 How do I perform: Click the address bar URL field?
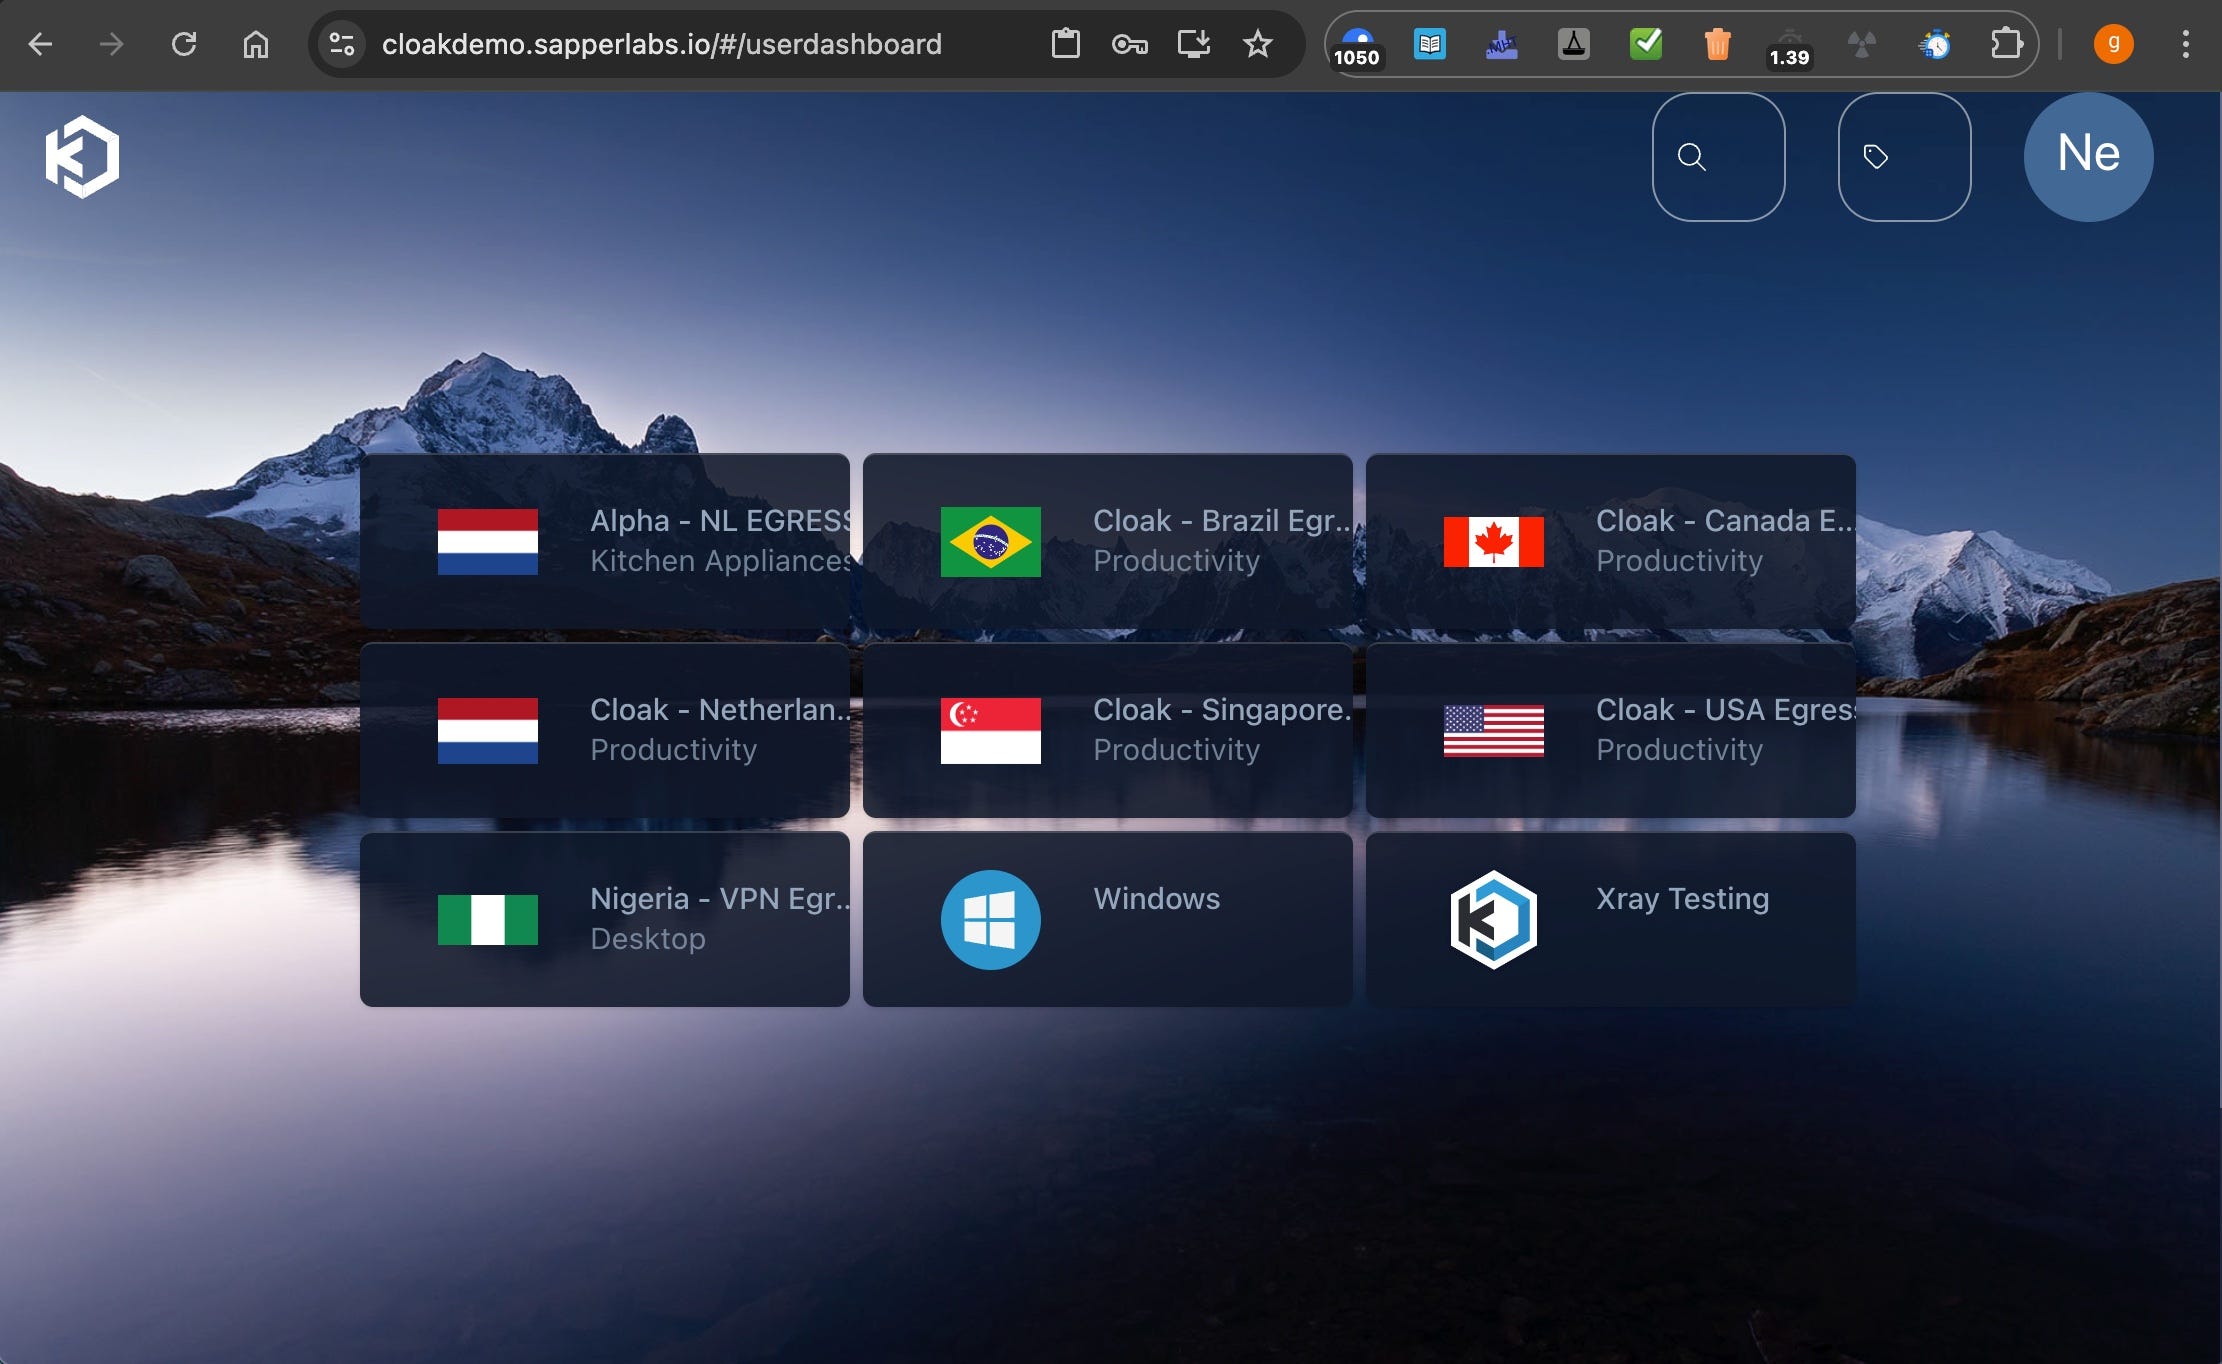tap(661, 44)
